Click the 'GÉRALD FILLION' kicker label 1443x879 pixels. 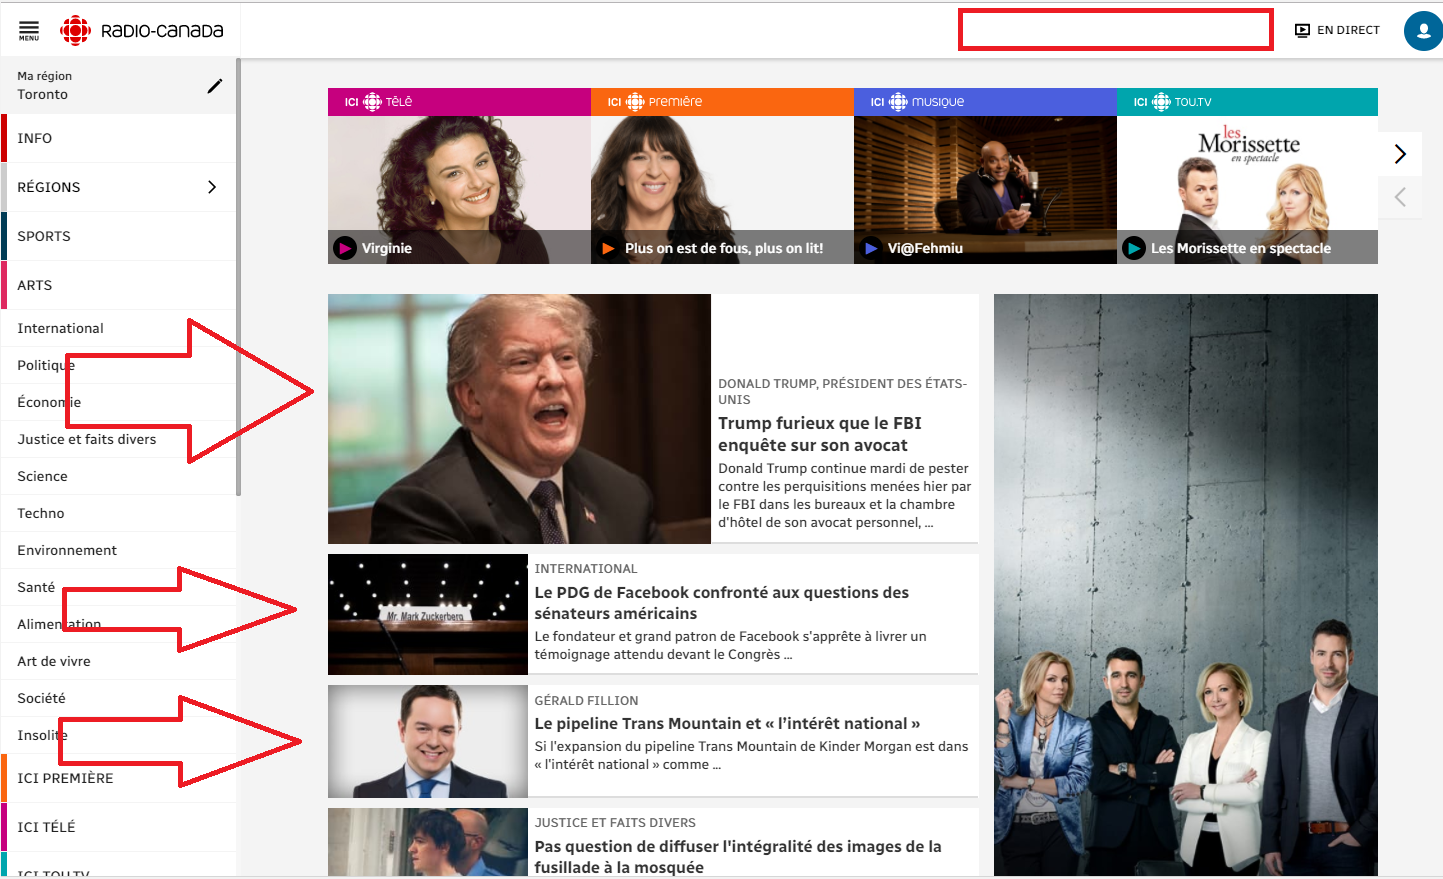586,701
